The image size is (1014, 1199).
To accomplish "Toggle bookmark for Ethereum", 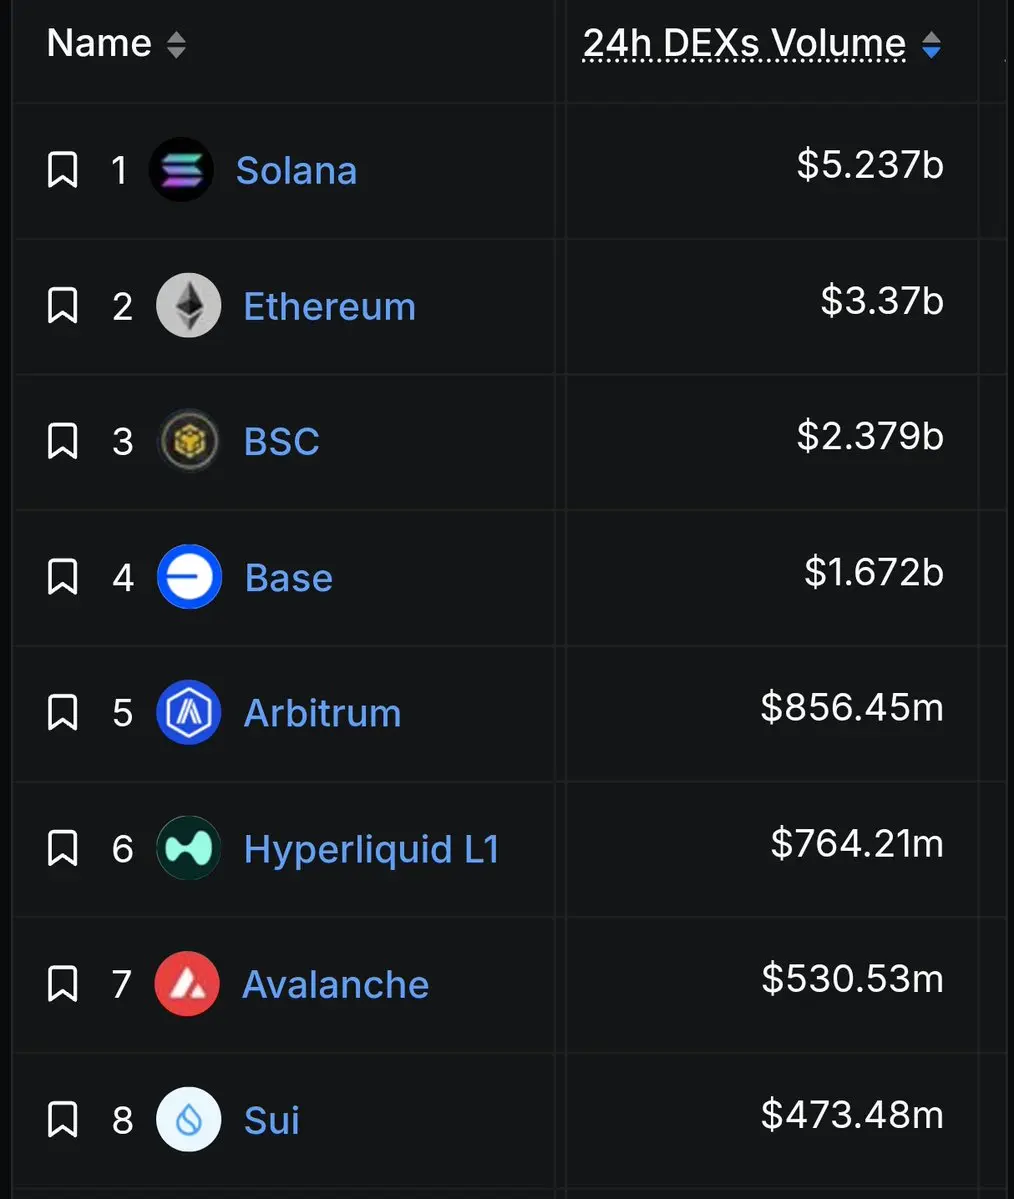I will click(63, 305).
